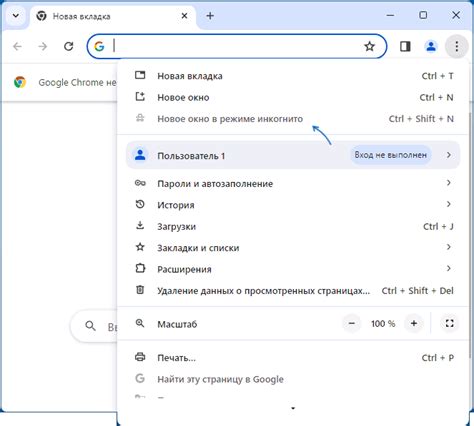The width and height of the screenshot is (474, 426).
Task: Click the key icon for passwords
Action: tap(140, 183)
